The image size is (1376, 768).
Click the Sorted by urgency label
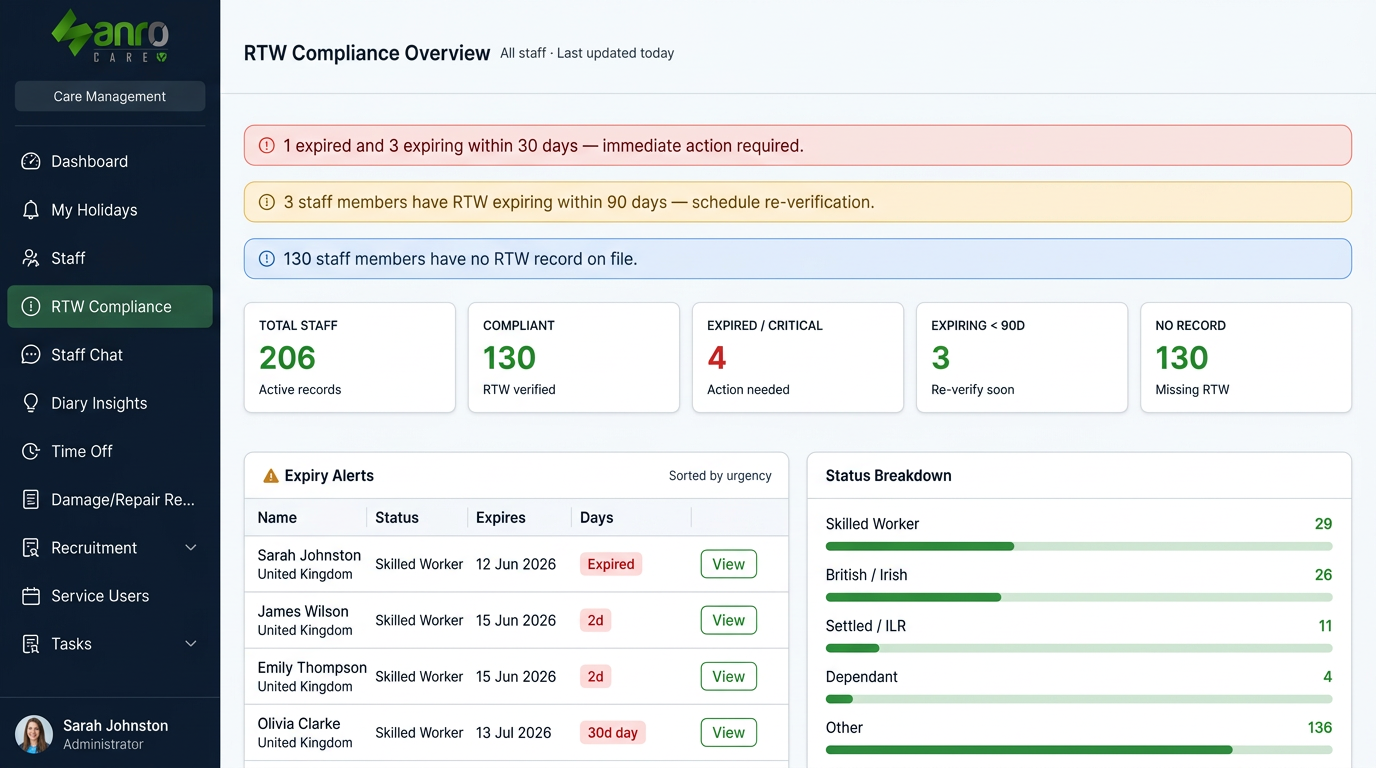pos(720,476)
